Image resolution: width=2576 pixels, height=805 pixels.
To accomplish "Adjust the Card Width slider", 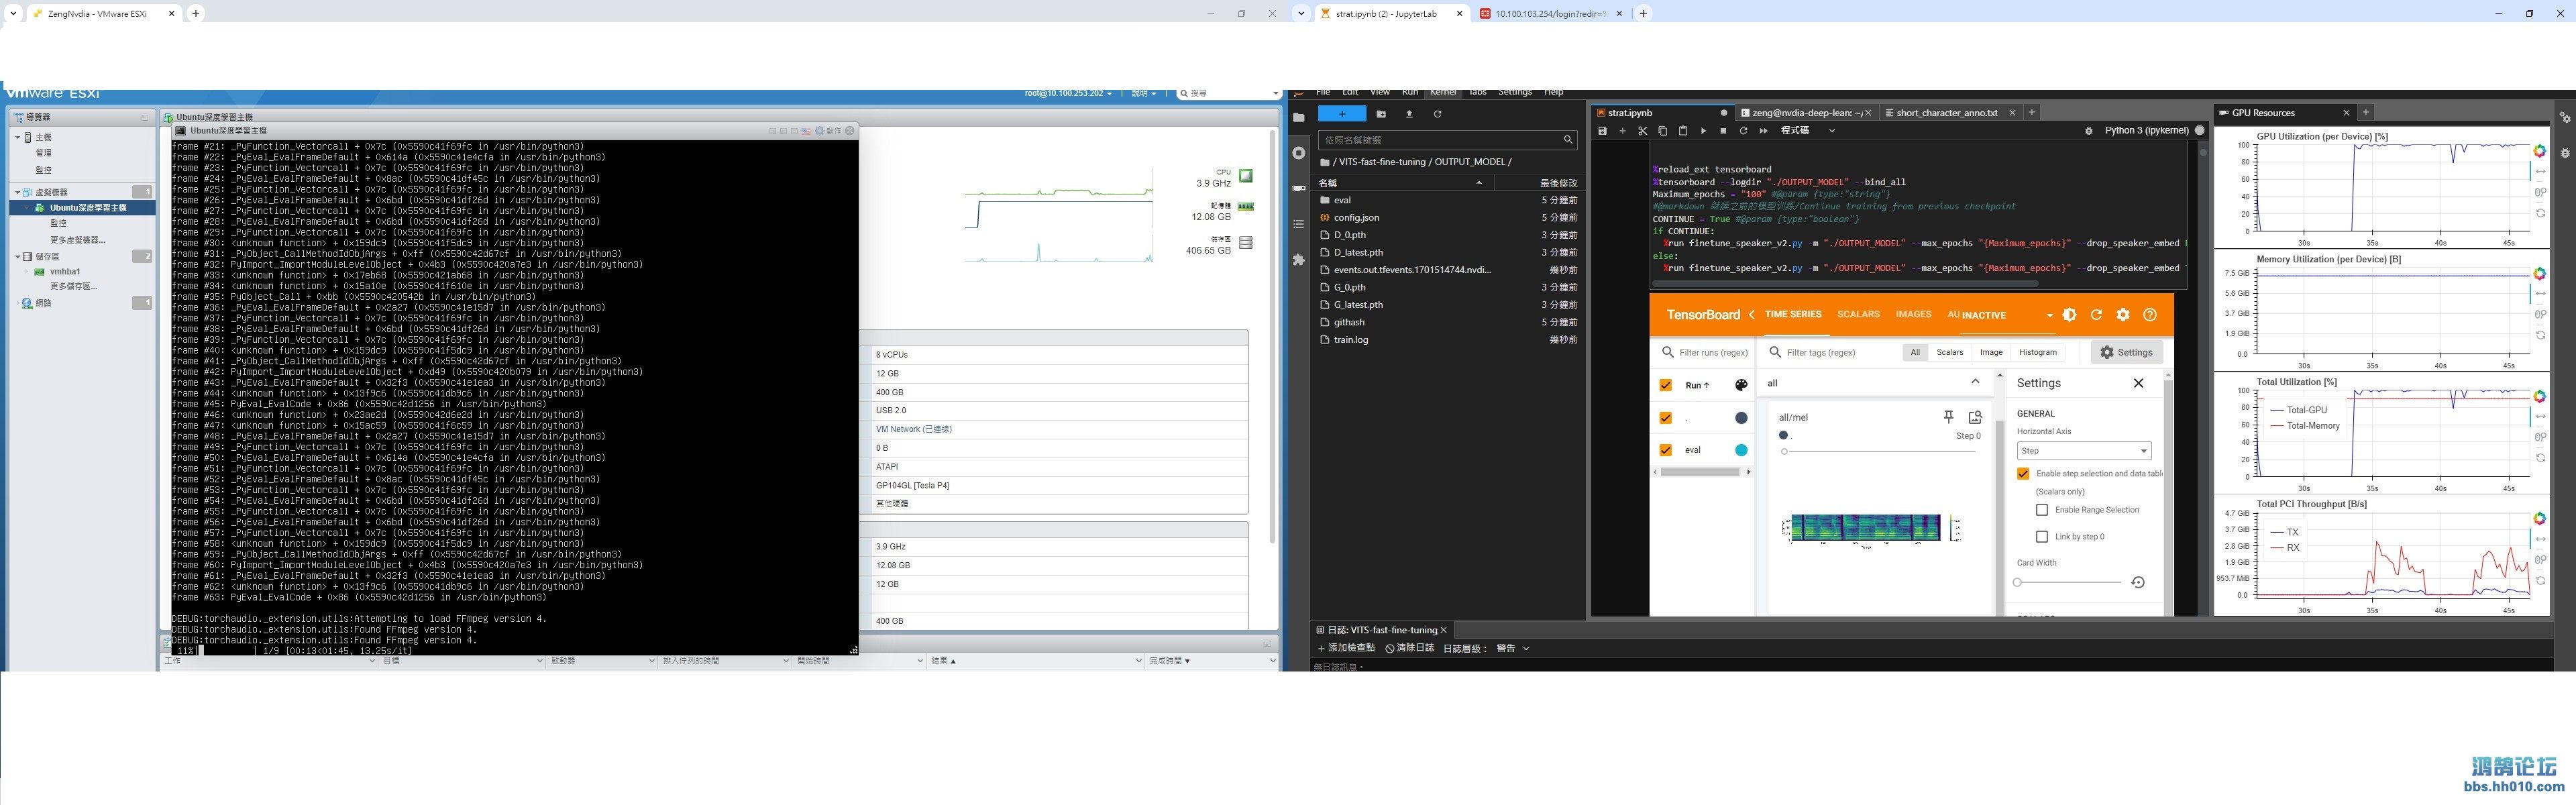I will tap(2067, 582).
